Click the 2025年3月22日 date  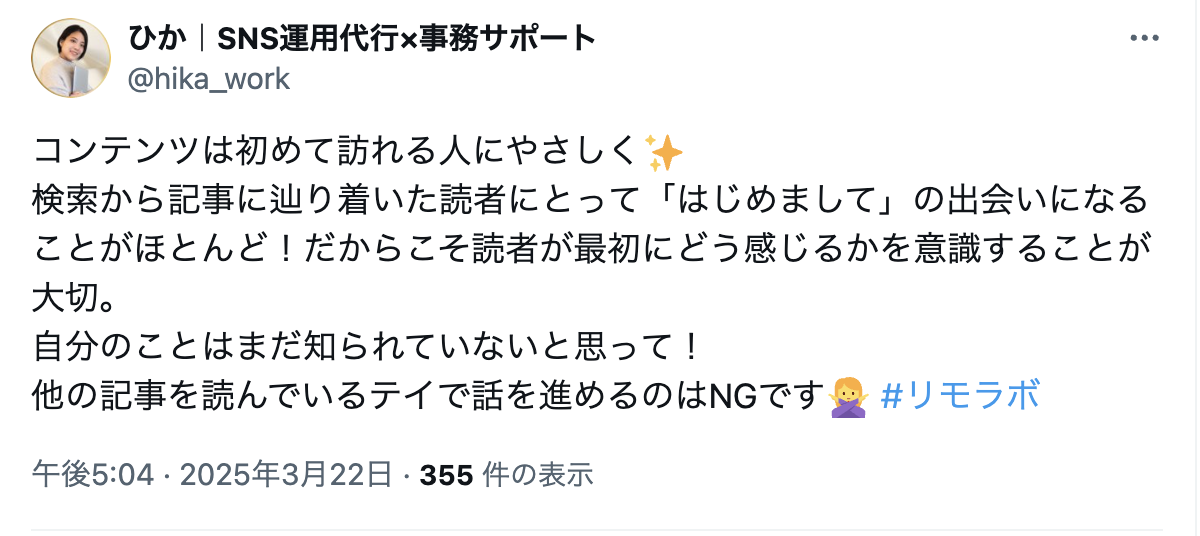287,474
